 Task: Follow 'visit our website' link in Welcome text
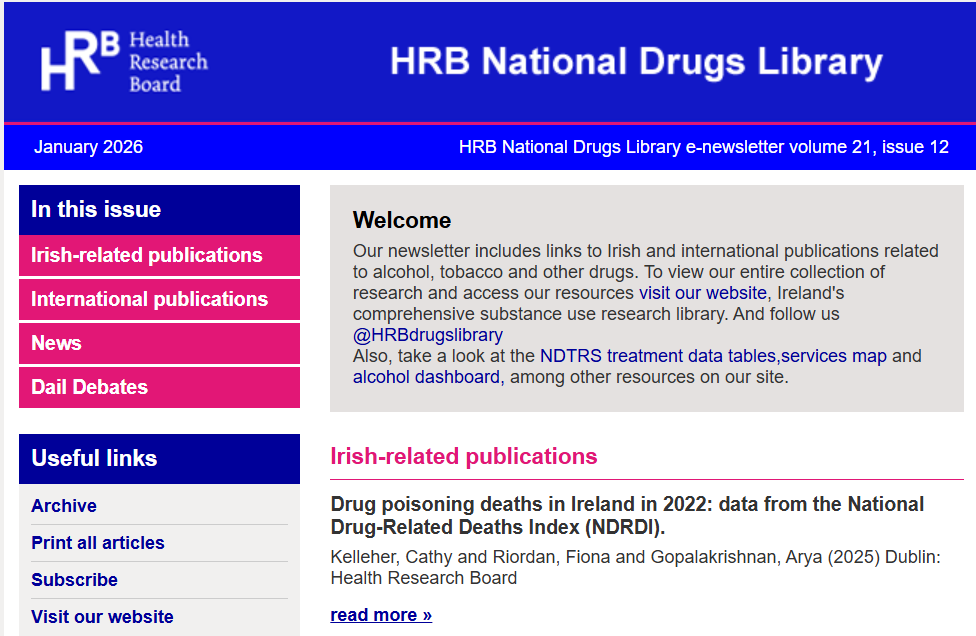click(703, 292)
